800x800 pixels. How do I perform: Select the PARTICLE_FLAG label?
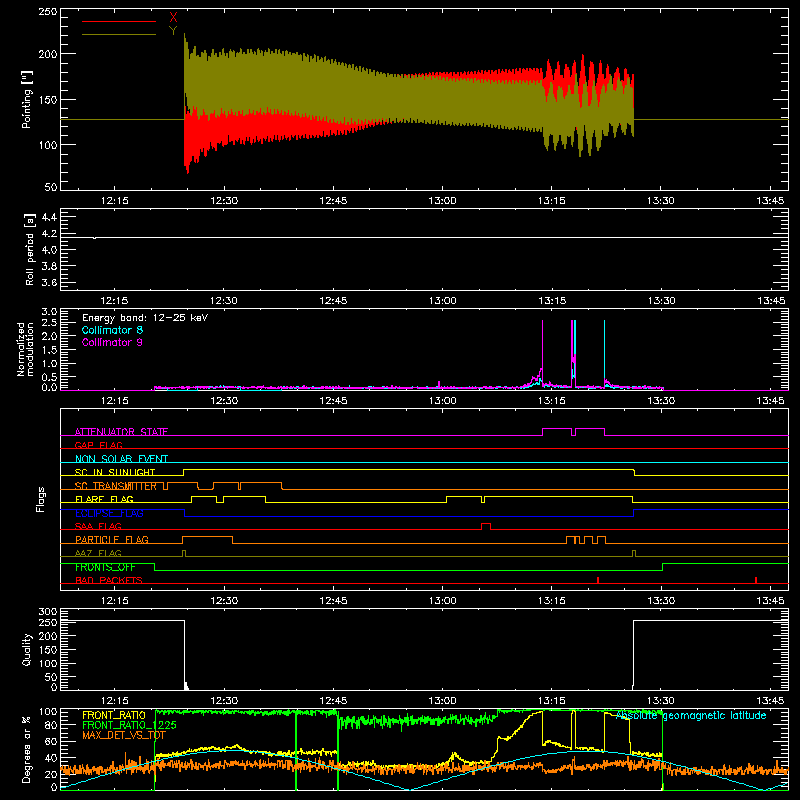pyautogui.click(x=112, y=539)
